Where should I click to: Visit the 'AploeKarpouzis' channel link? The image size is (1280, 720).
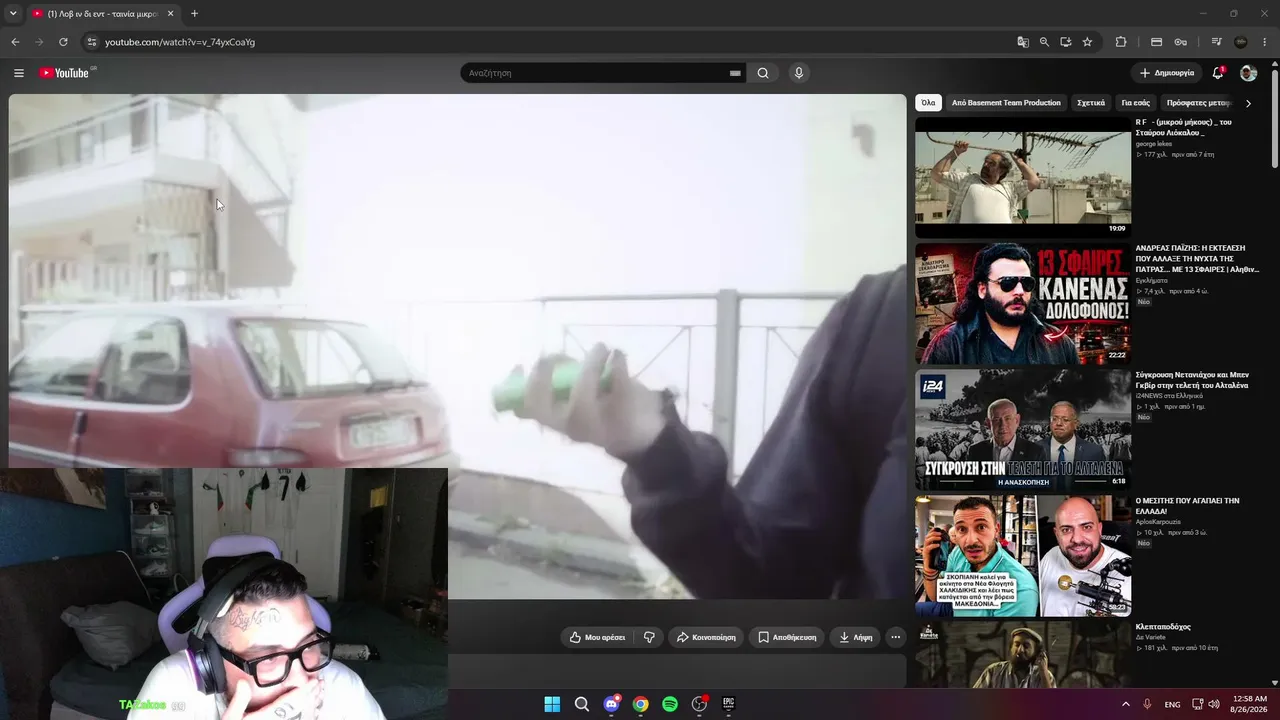coord(1158,522)
